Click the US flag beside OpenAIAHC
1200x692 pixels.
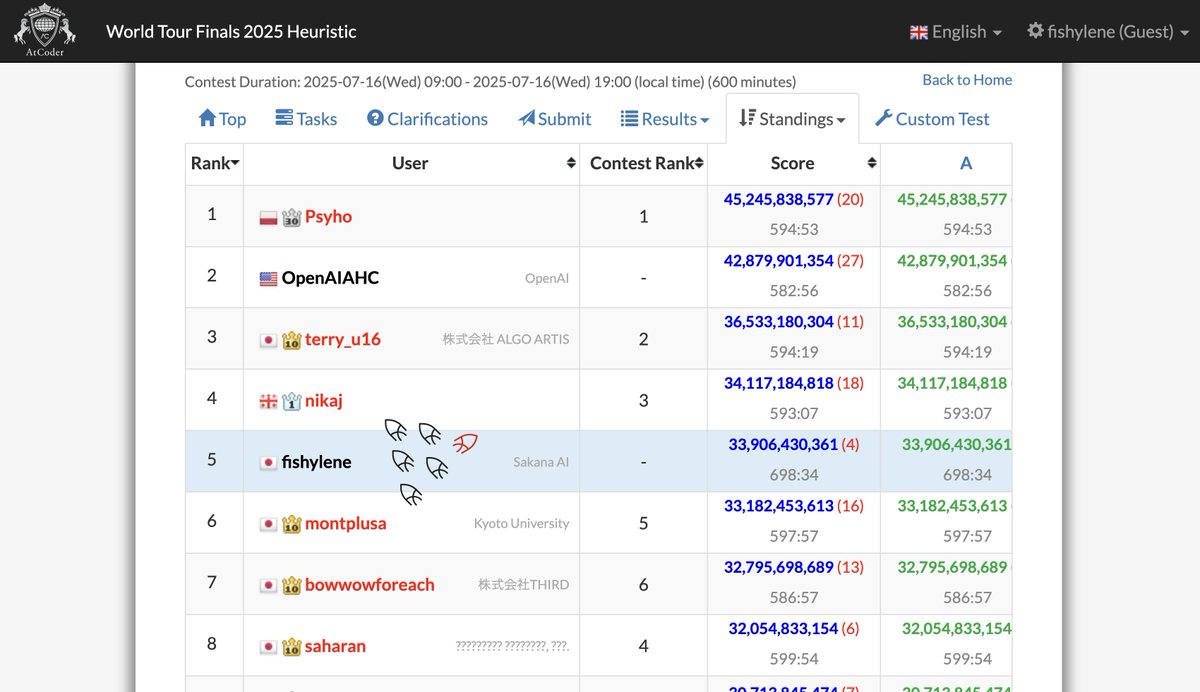(x=268, y=279)
